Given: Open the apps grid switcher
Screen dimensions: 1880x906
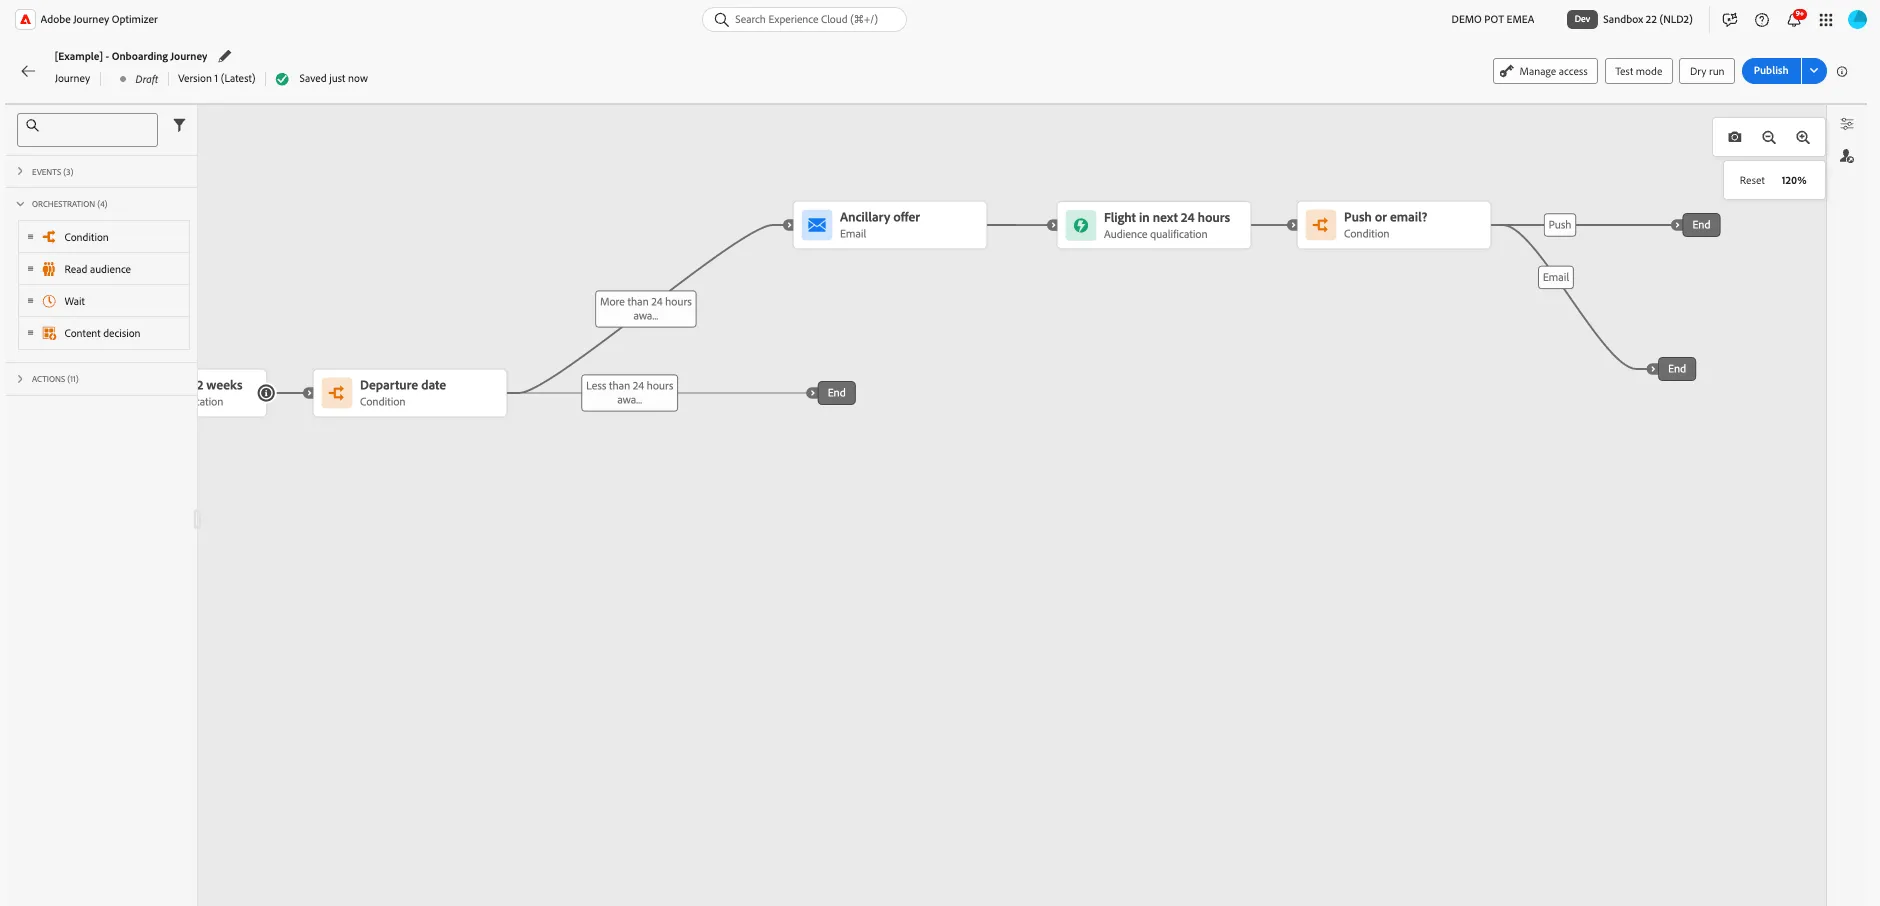Looking at the screenshot, I should coord(1826,19).
